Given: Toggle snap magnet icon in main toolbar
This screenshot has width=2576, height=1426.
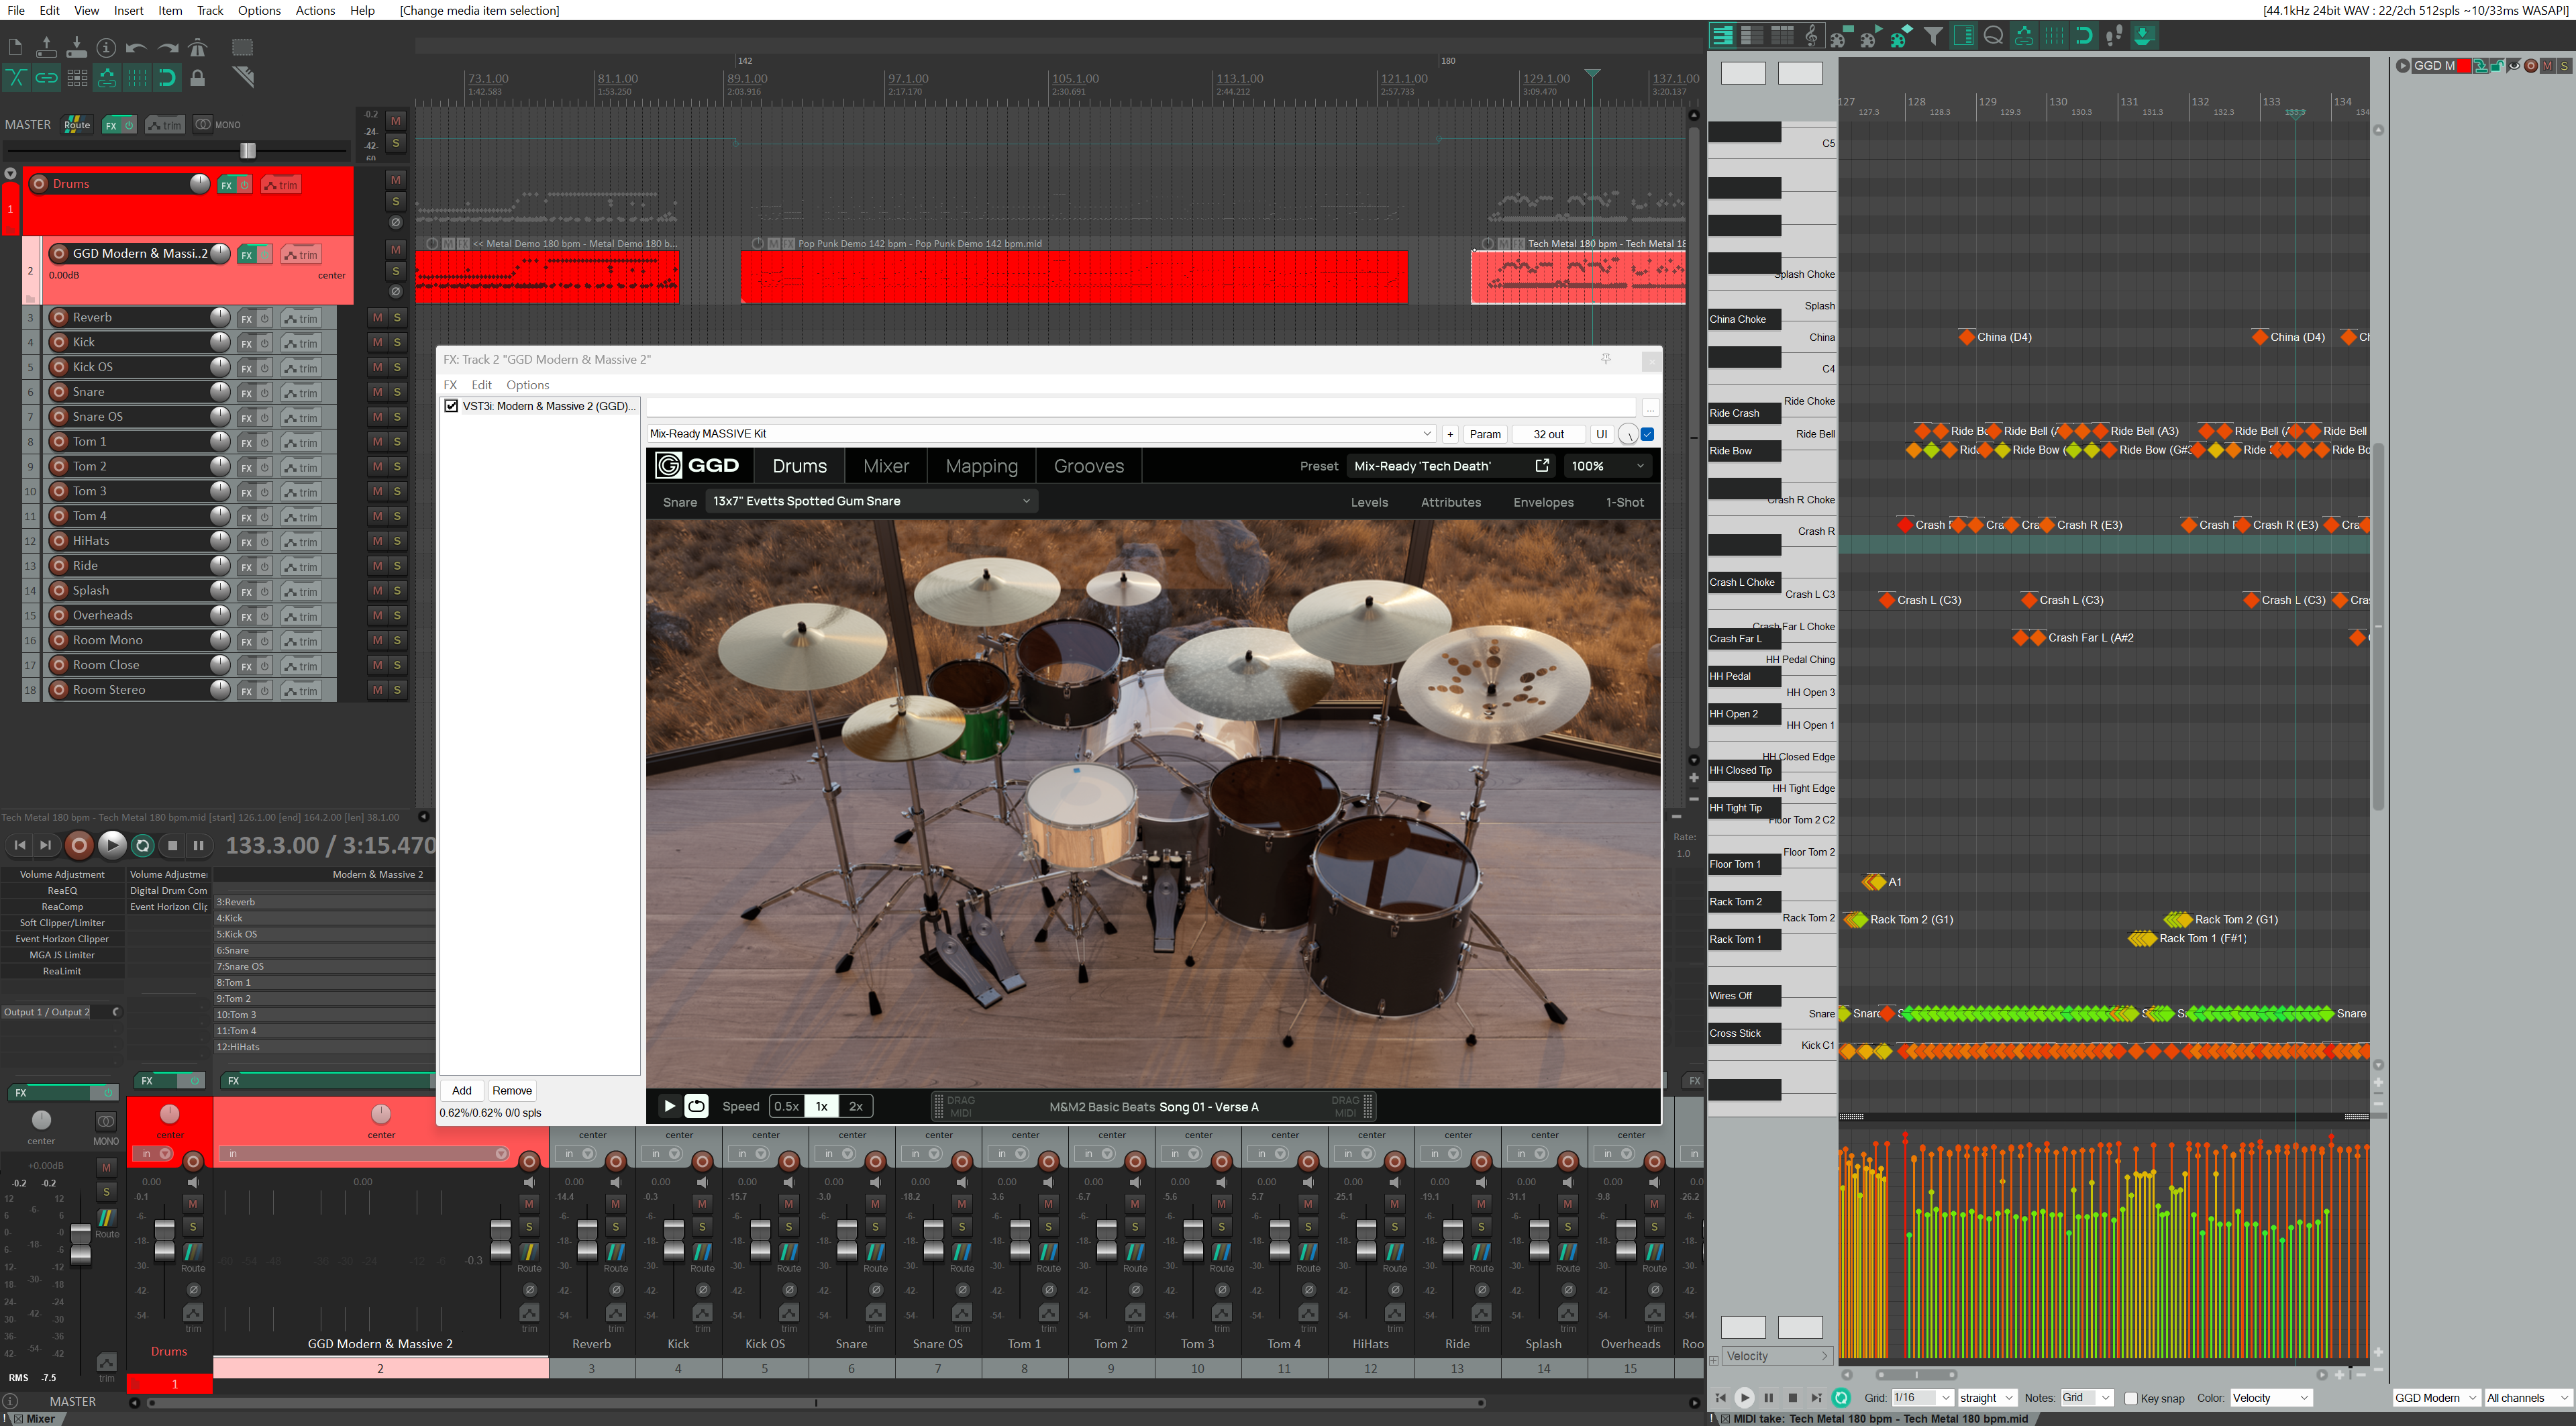Looking at the screenshot, I should click(167, 77).
